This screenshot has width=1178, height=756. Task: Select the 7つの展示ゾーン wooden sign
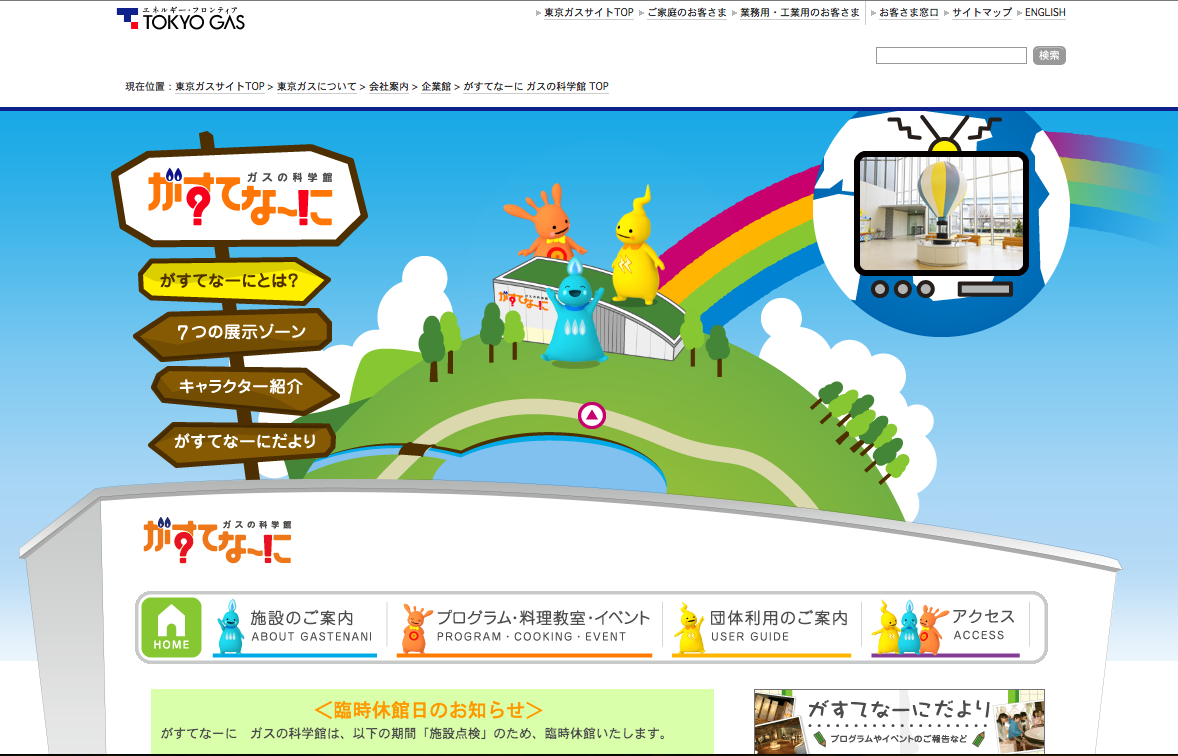pos(236,333)
